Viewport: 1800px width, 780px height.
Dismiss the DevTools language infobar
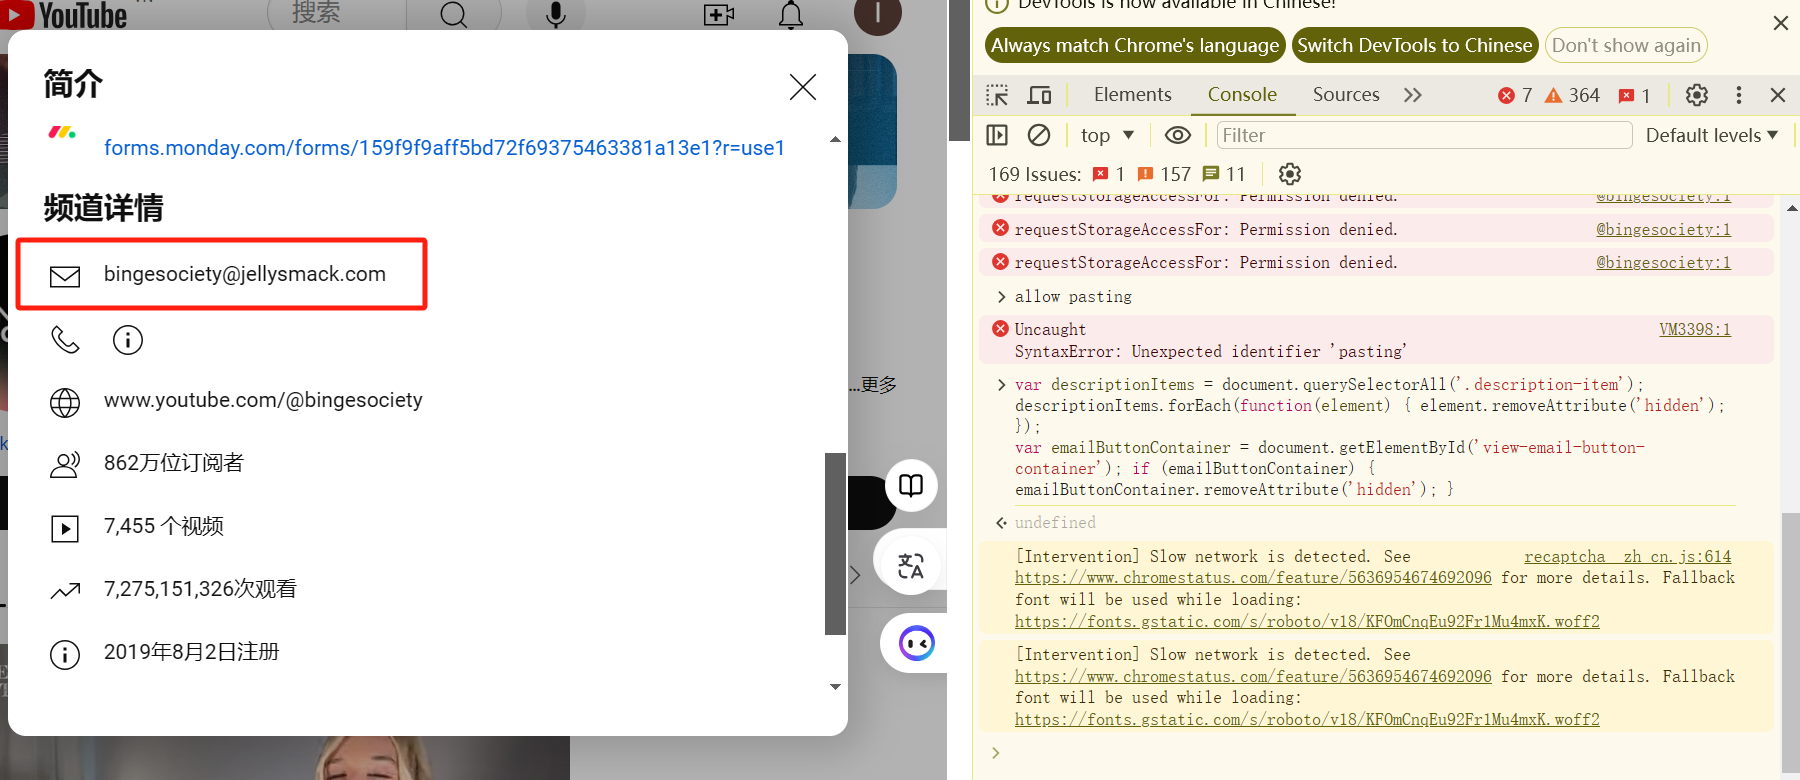pyautogui.click(x=1781, y=23)
